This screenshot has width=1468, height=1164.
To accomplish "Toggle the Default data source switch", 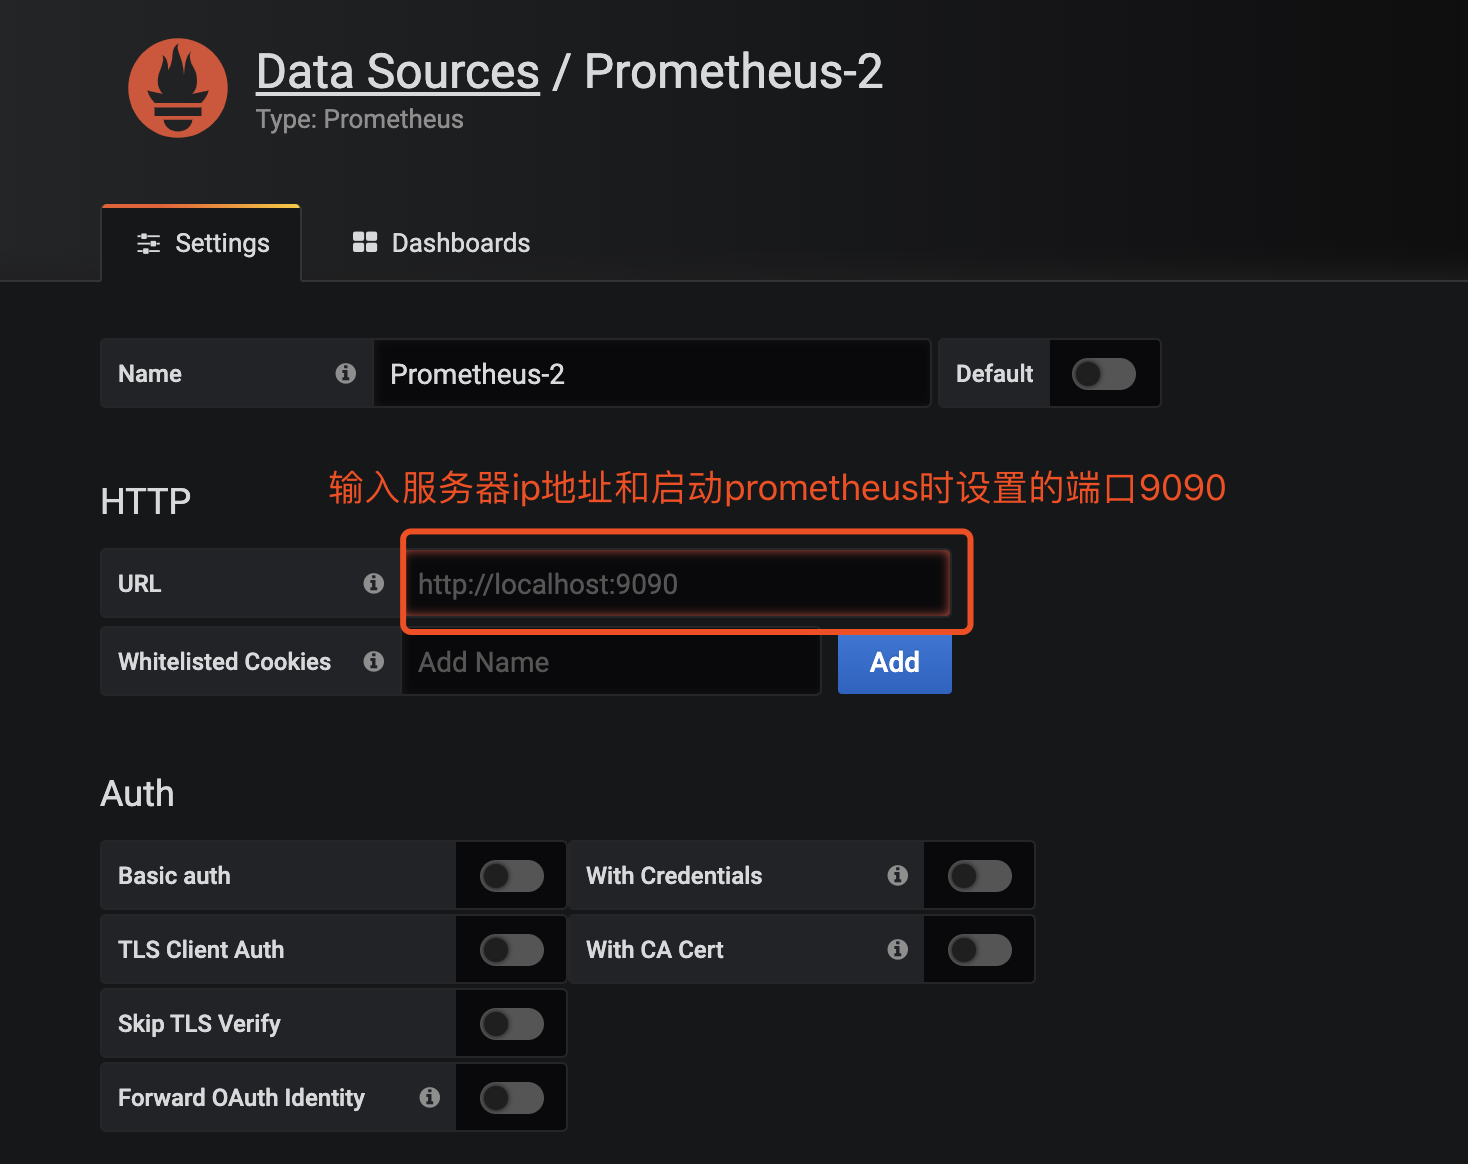I will click(x=1104, y=374).
